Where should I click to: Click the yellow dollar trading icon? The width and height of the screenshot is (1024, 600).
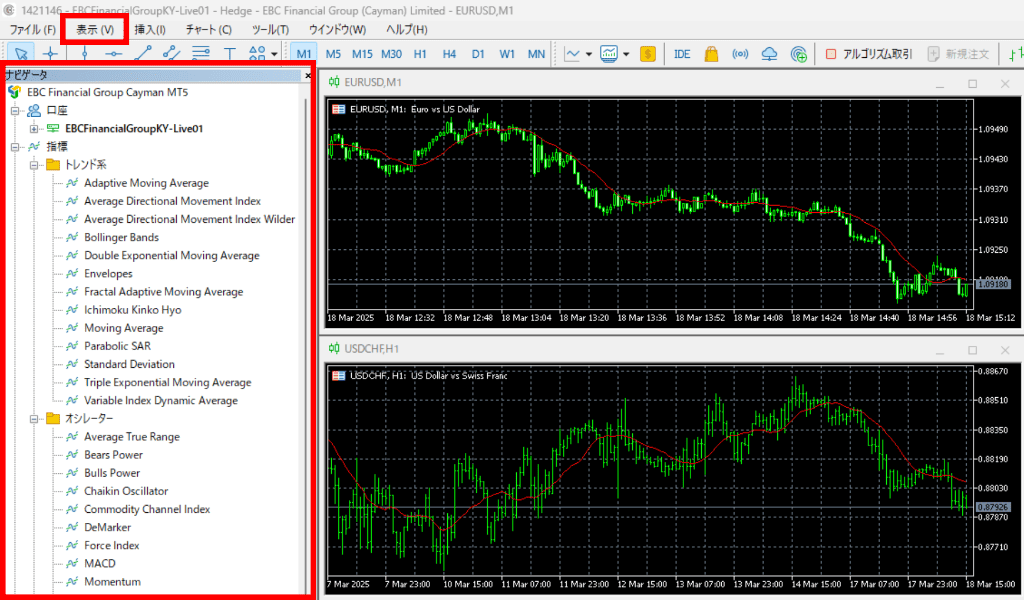pyautogui.click(x=648, y=54)
